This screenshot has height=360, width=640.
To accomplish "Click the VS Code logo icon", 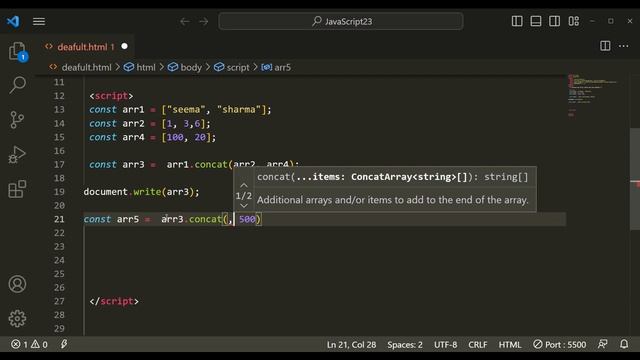I will point(13,21).
